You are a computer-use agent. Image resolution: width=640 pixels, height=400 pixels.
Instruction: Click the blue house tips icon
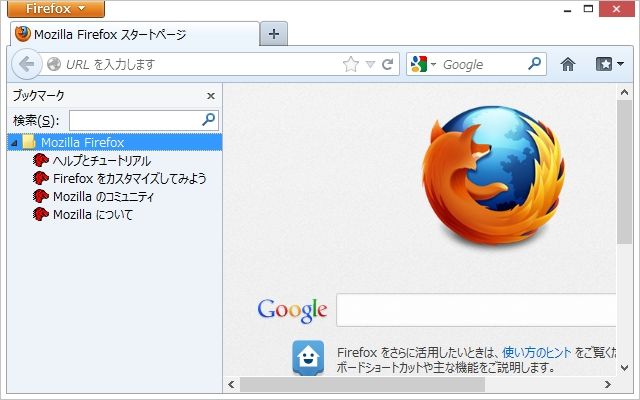(x=308, y=358)
